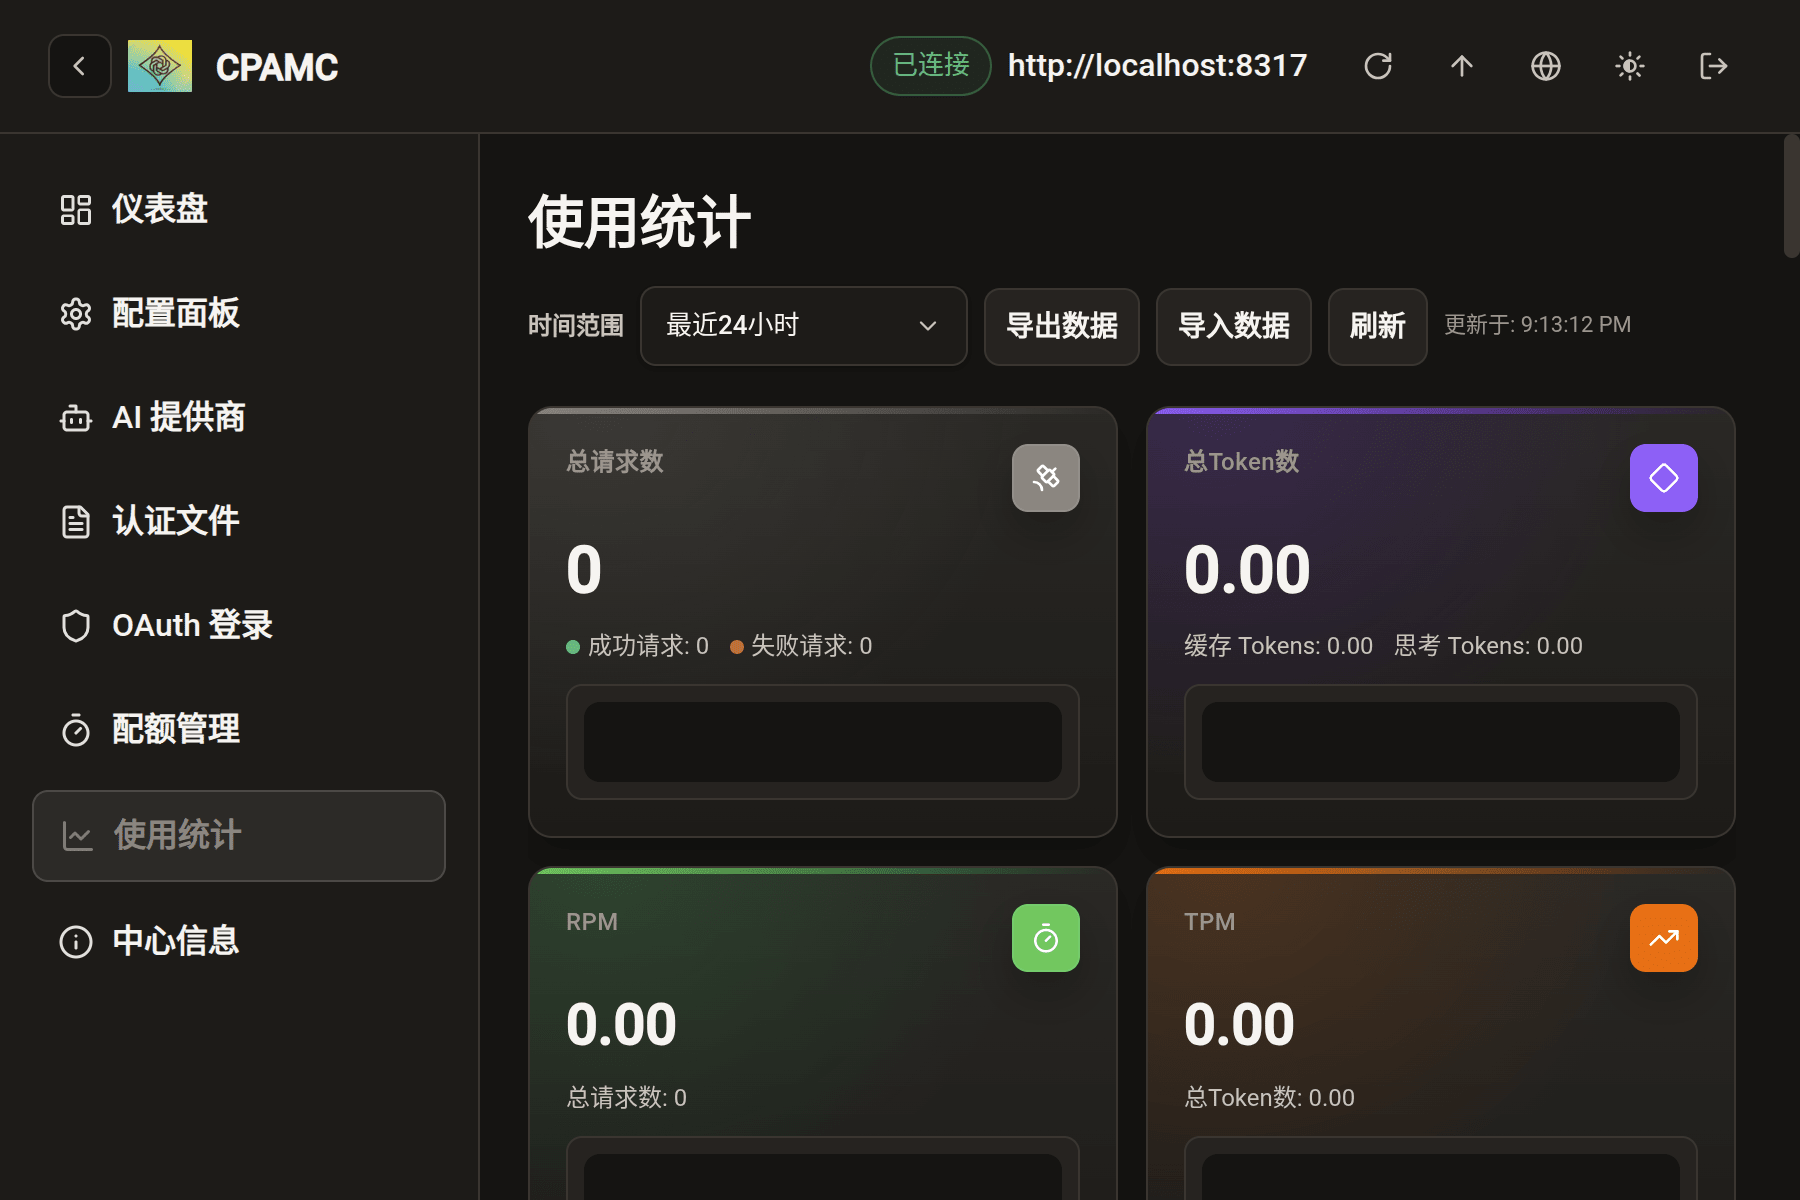This screenshot has height=1200, width=1800.
Task: Click the 导入数据 button
Action: point(1234,326)
